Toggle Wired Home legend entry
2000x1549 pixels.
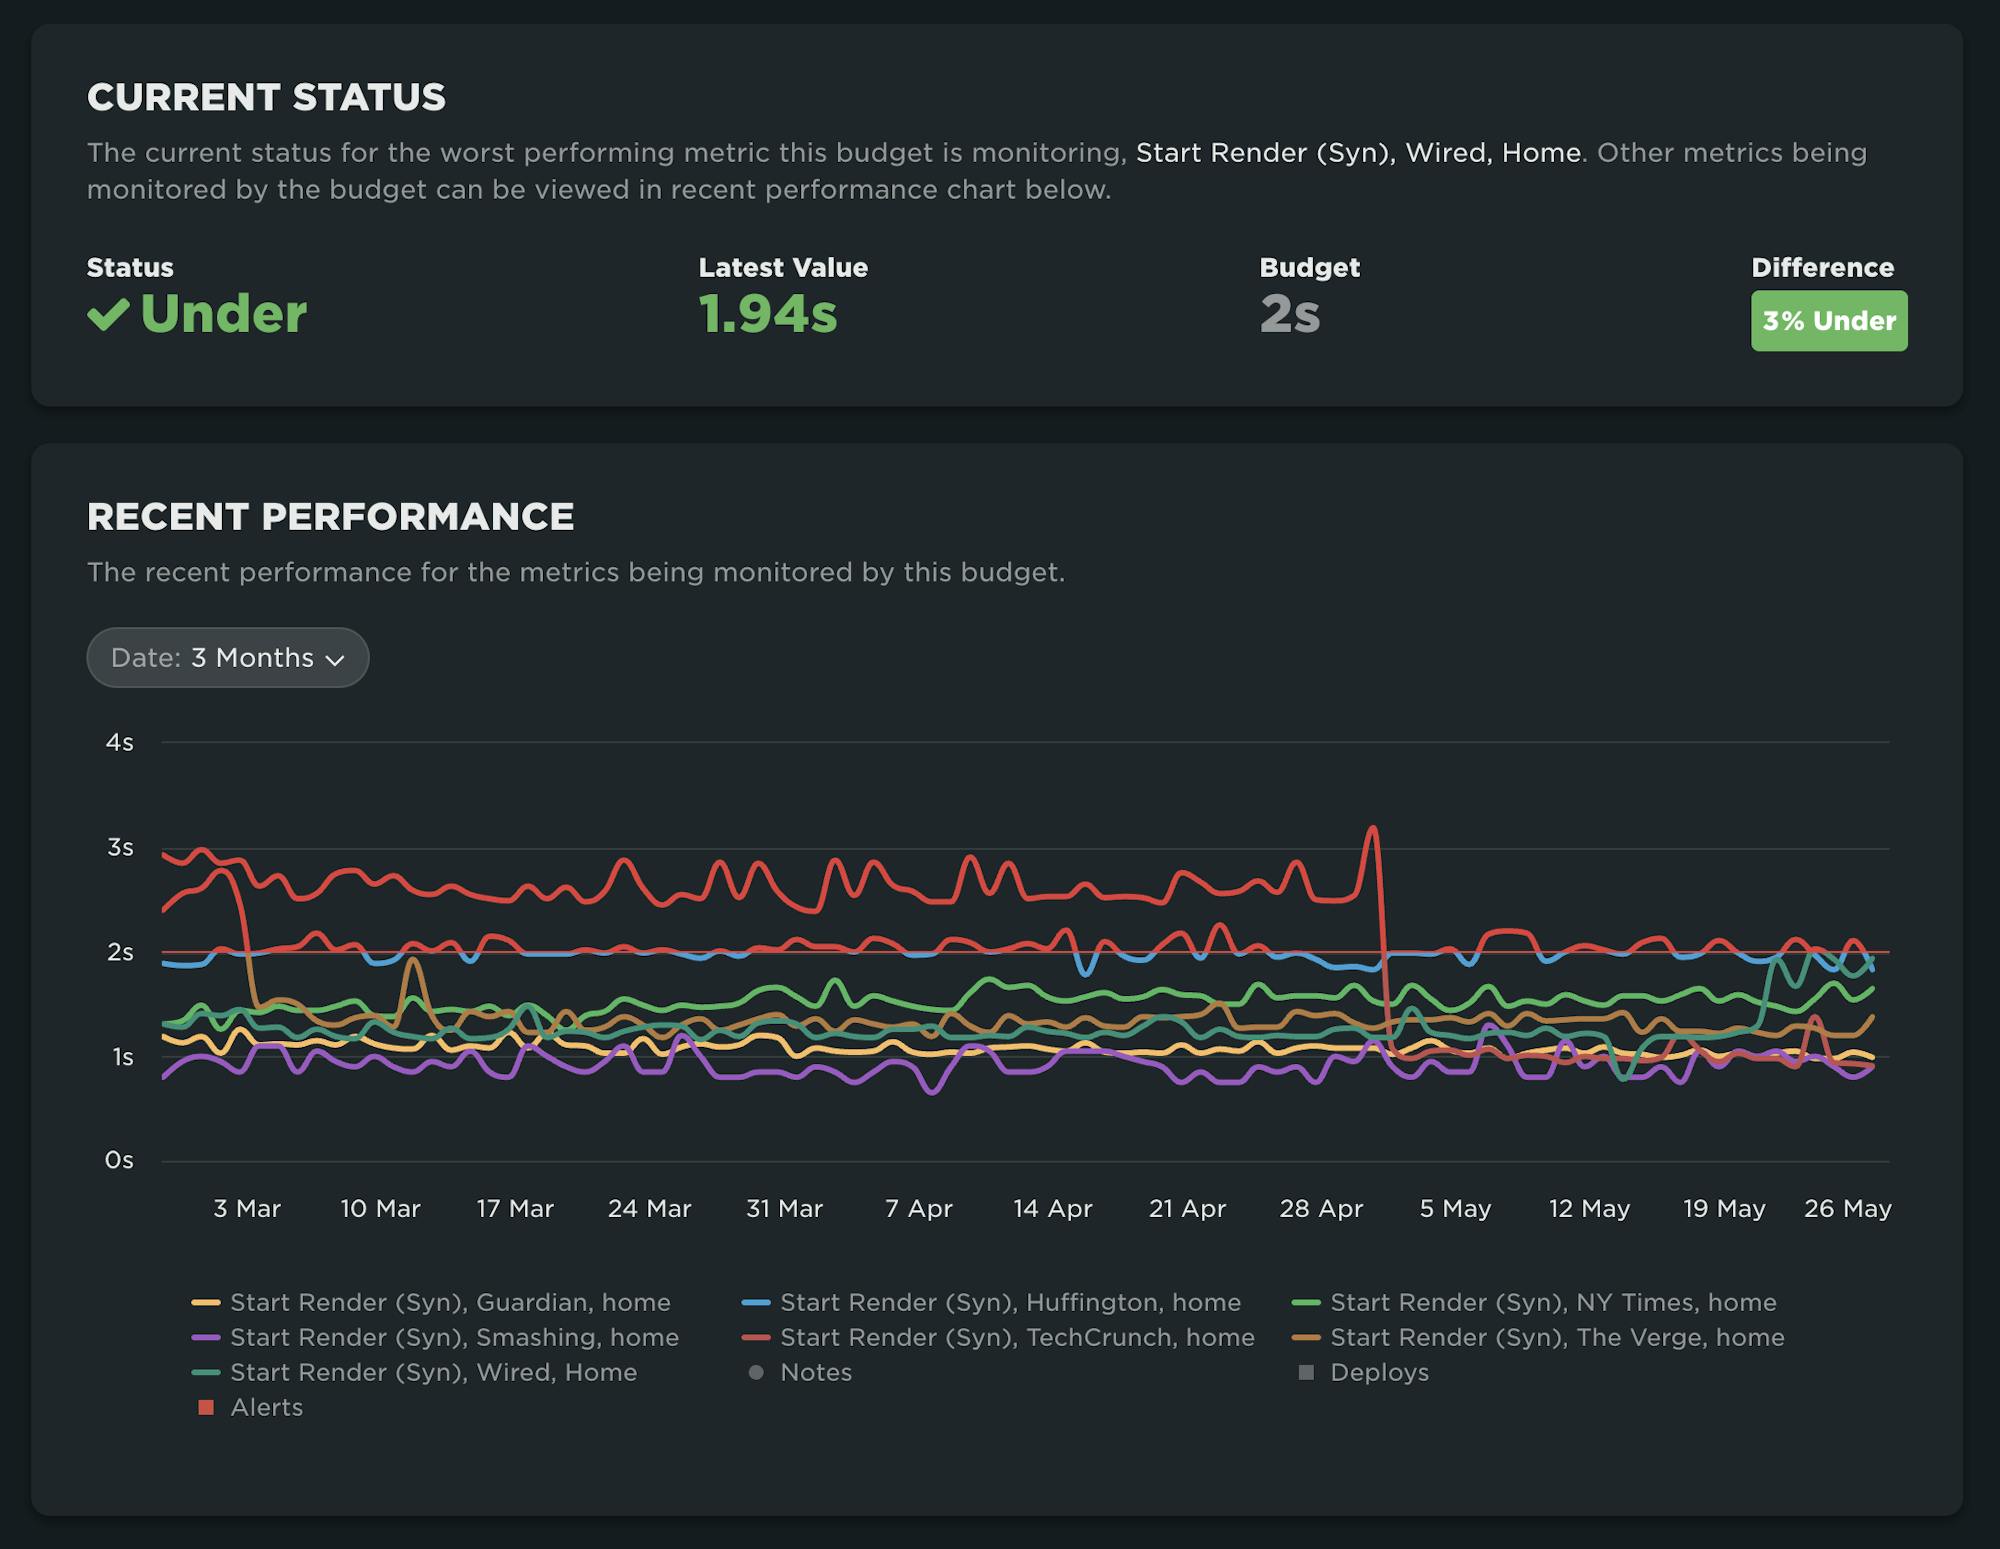click(x=433, y=1372)
